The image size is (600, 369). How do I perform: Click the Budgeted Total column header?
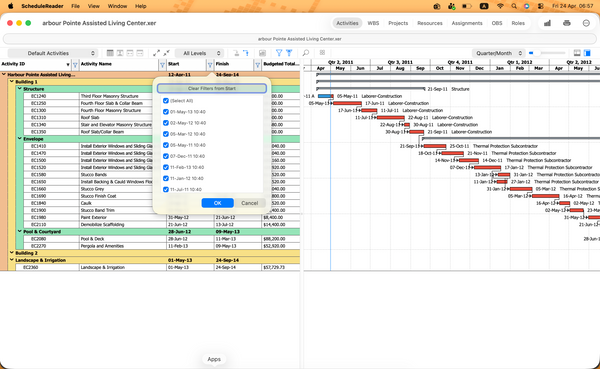[281, 64]
